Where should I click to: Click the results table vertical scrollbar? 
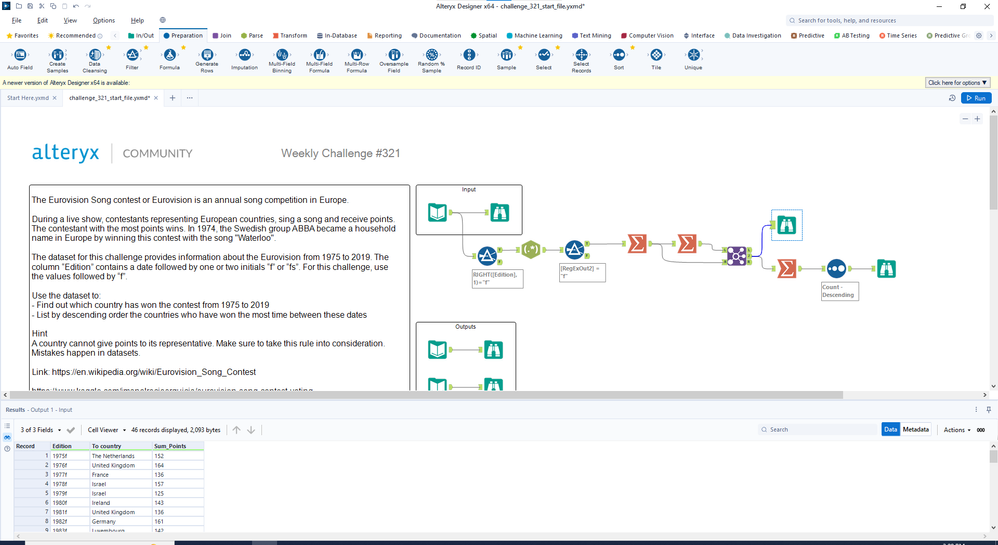[x=993, y=457]
